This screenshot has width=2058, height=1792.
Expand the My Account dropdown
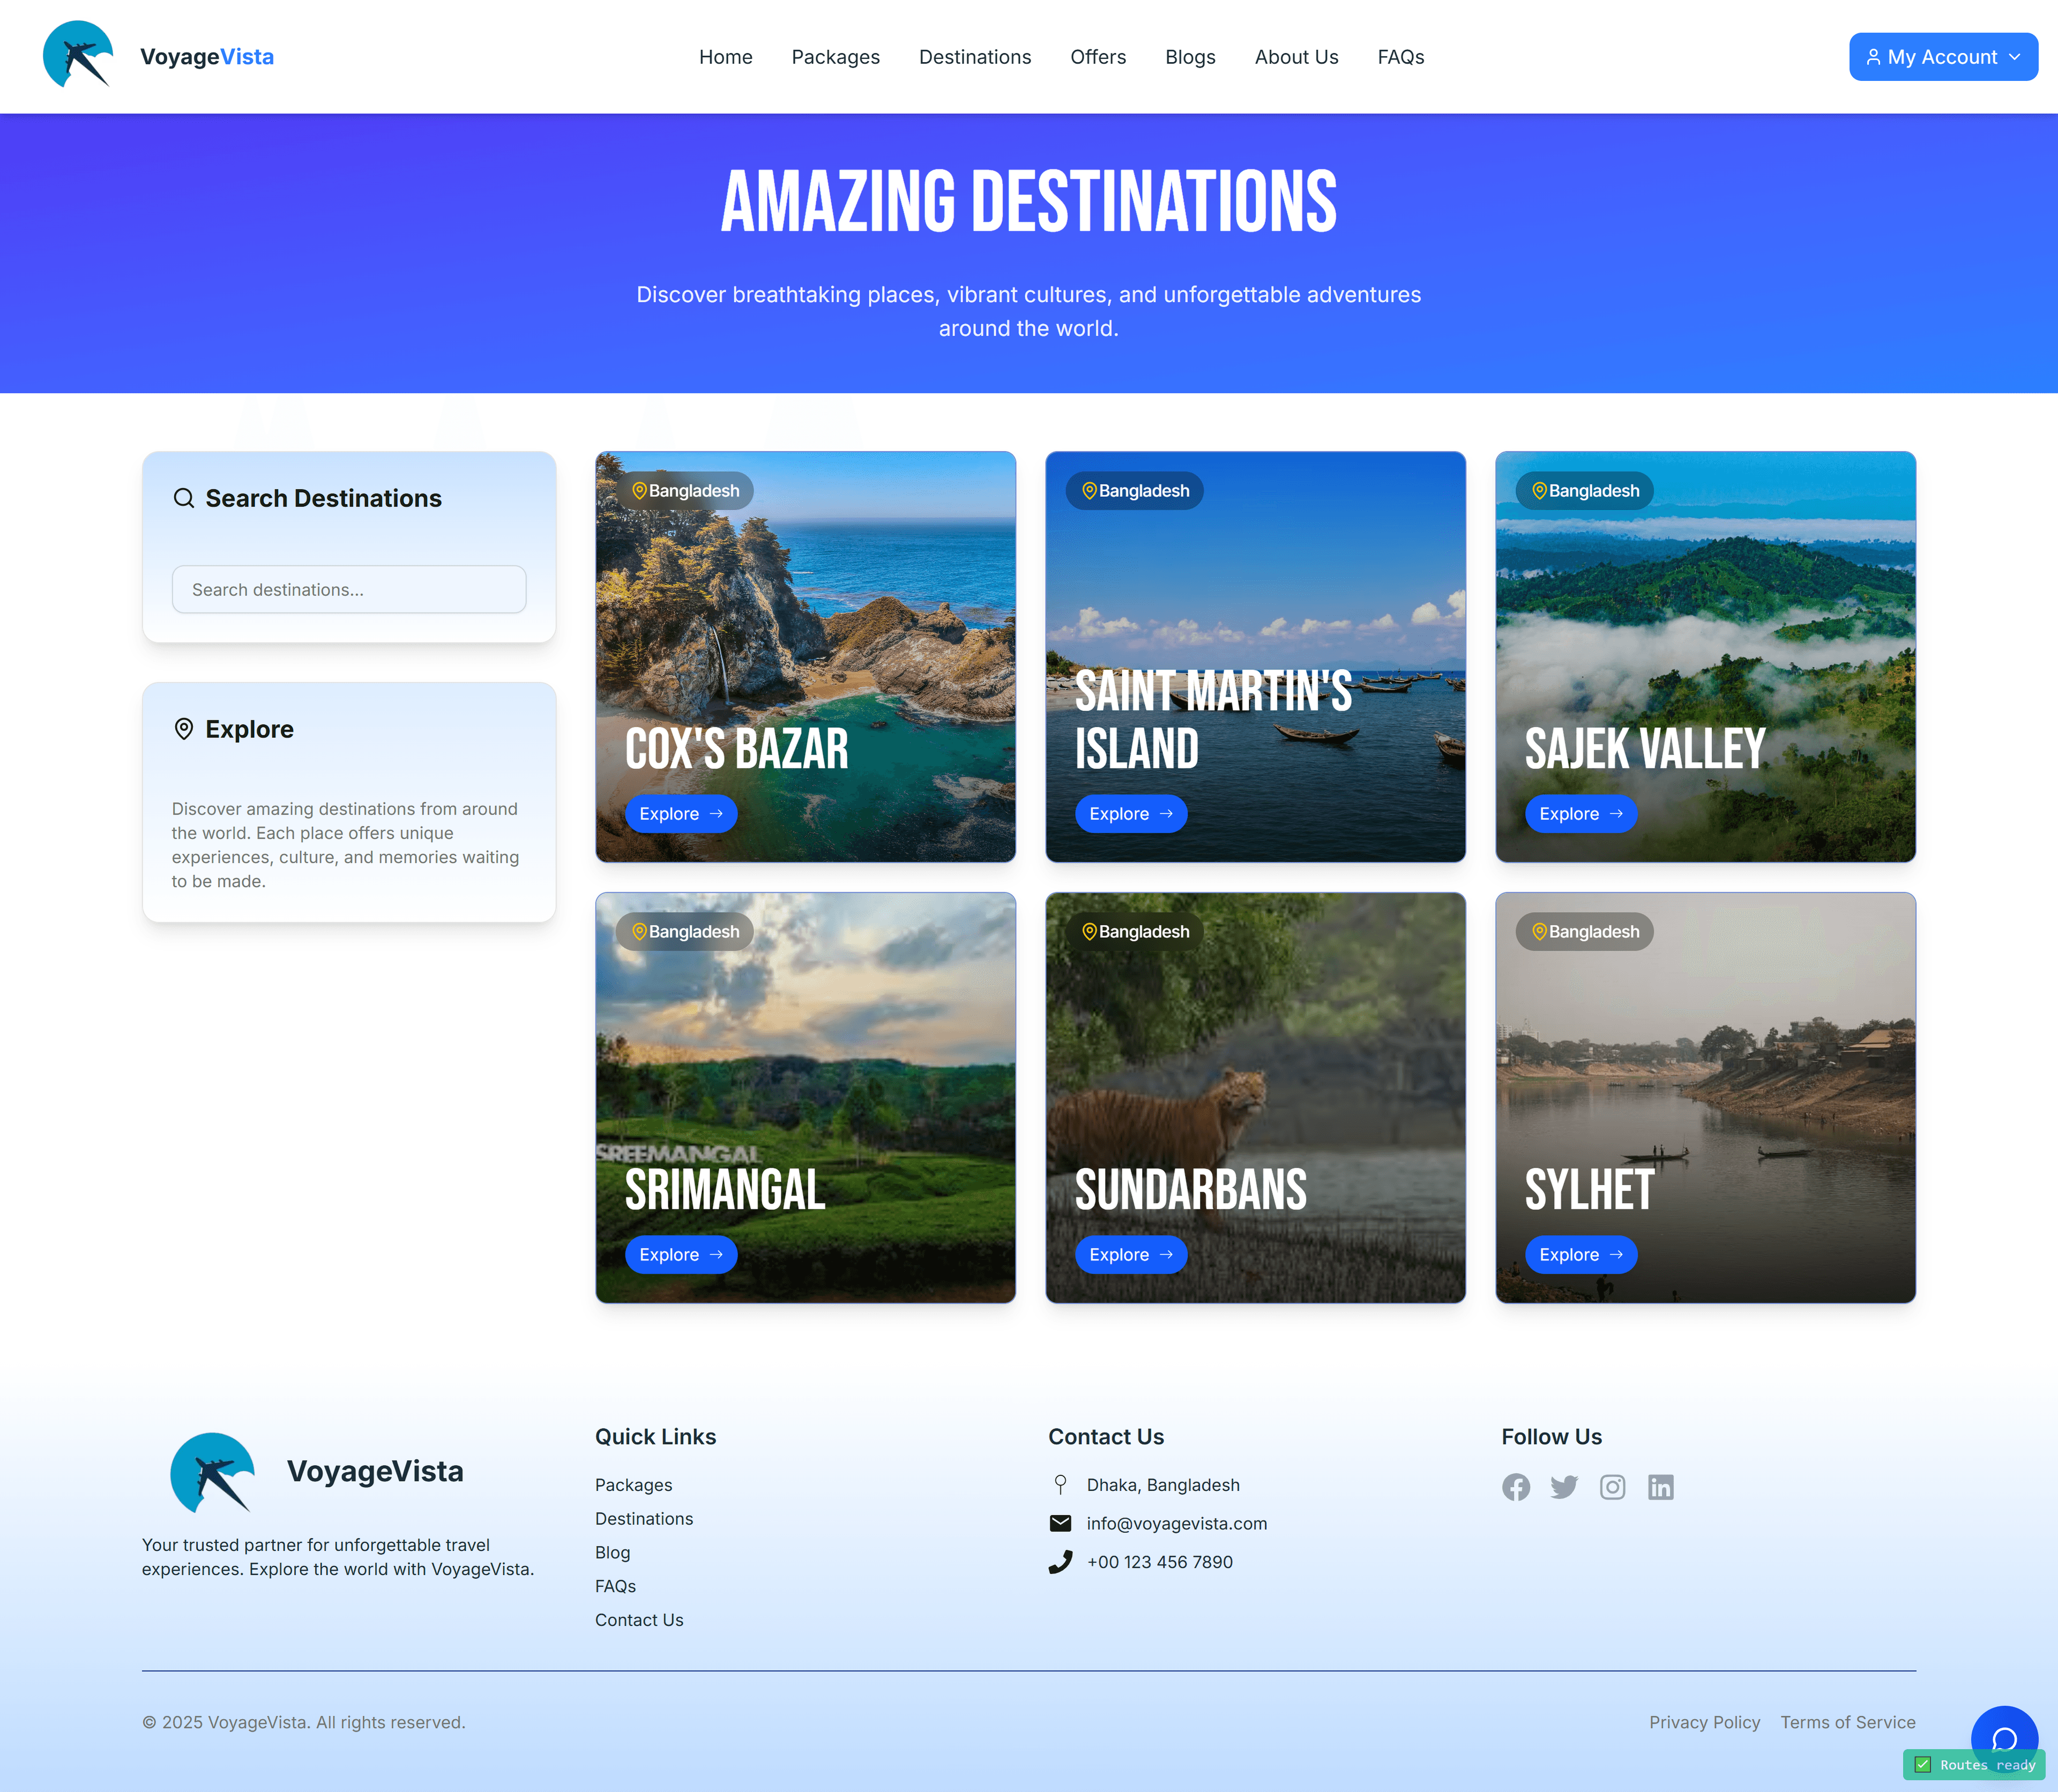pyautogui.click(x=1942, y=56)
